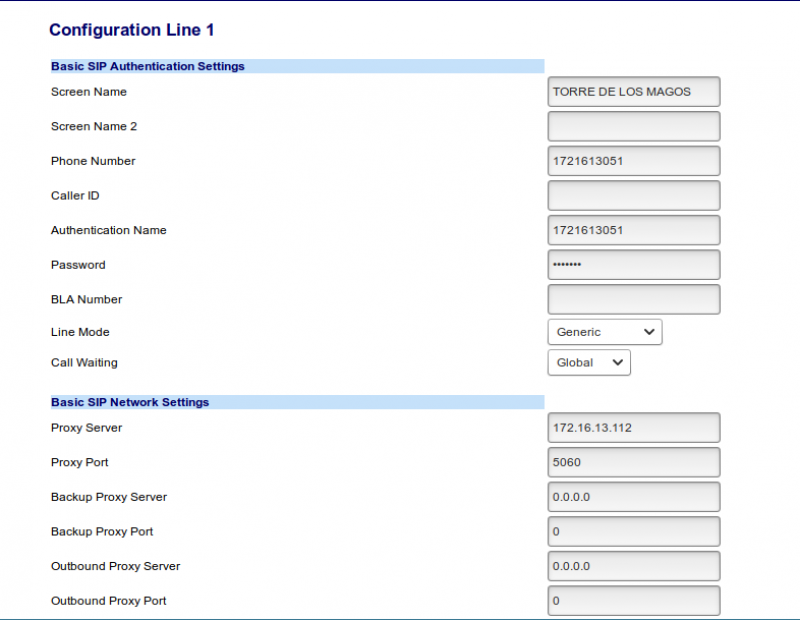
Task: Click the Screen Name input field
Action: [x=633, y=92]
